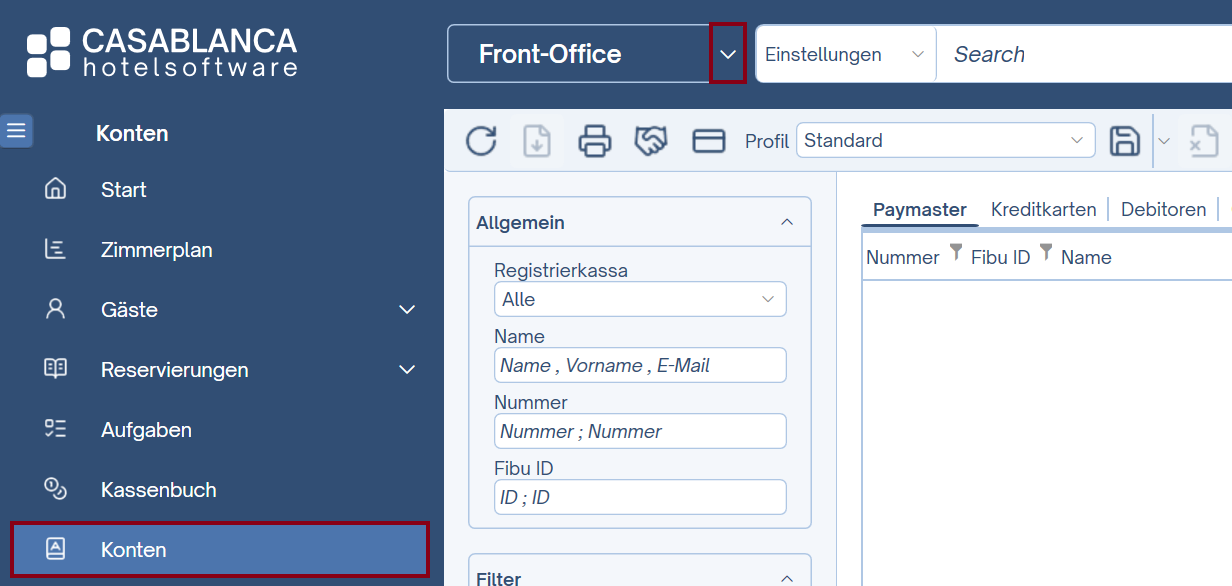Select the print icon
The image size is (1232, 586).
click(x=595, y=141)
